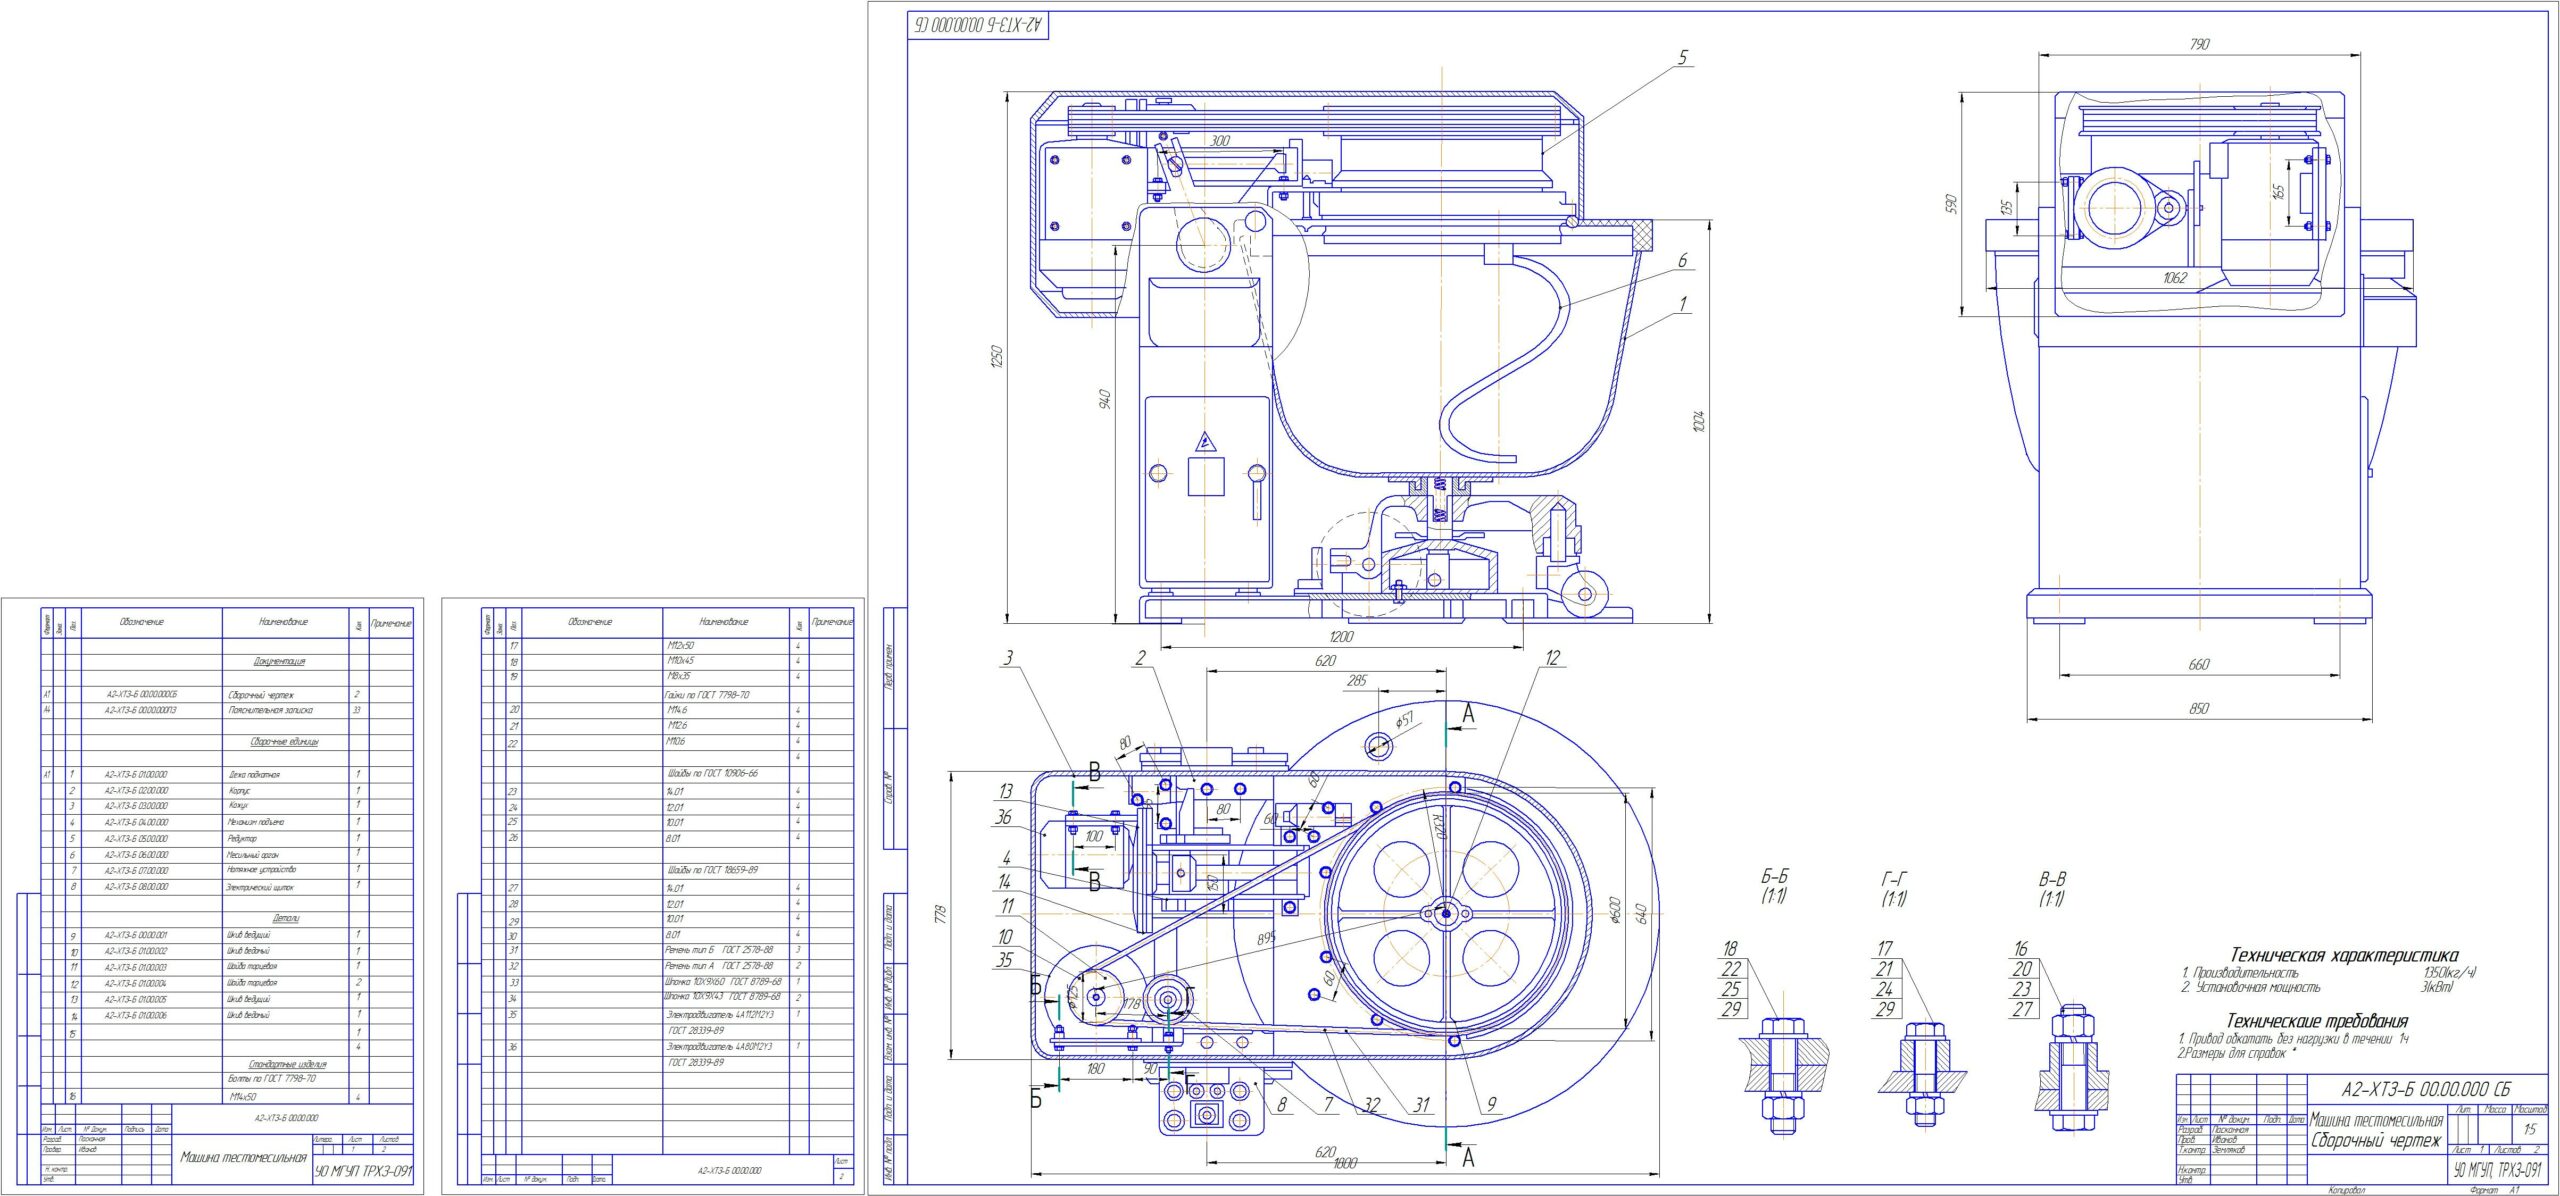Viewport: 2560px width, 1196px height.
Task: Select the 640 dimension beside bowl
Action: click(x=1640, y=912)
